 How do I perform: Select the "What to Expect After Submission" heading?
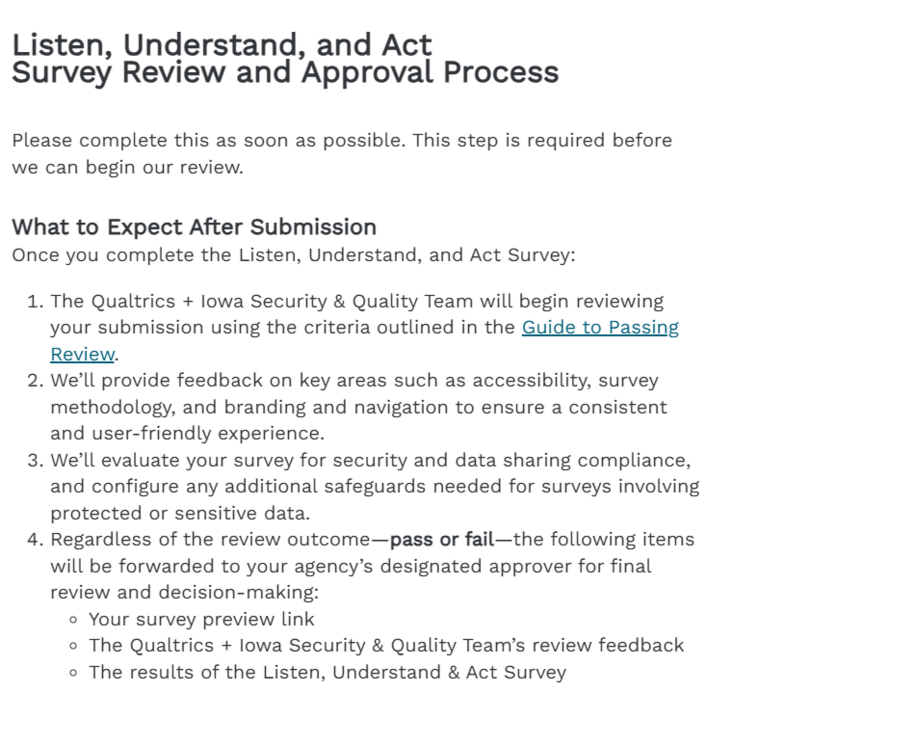click(x=194, y=227)
